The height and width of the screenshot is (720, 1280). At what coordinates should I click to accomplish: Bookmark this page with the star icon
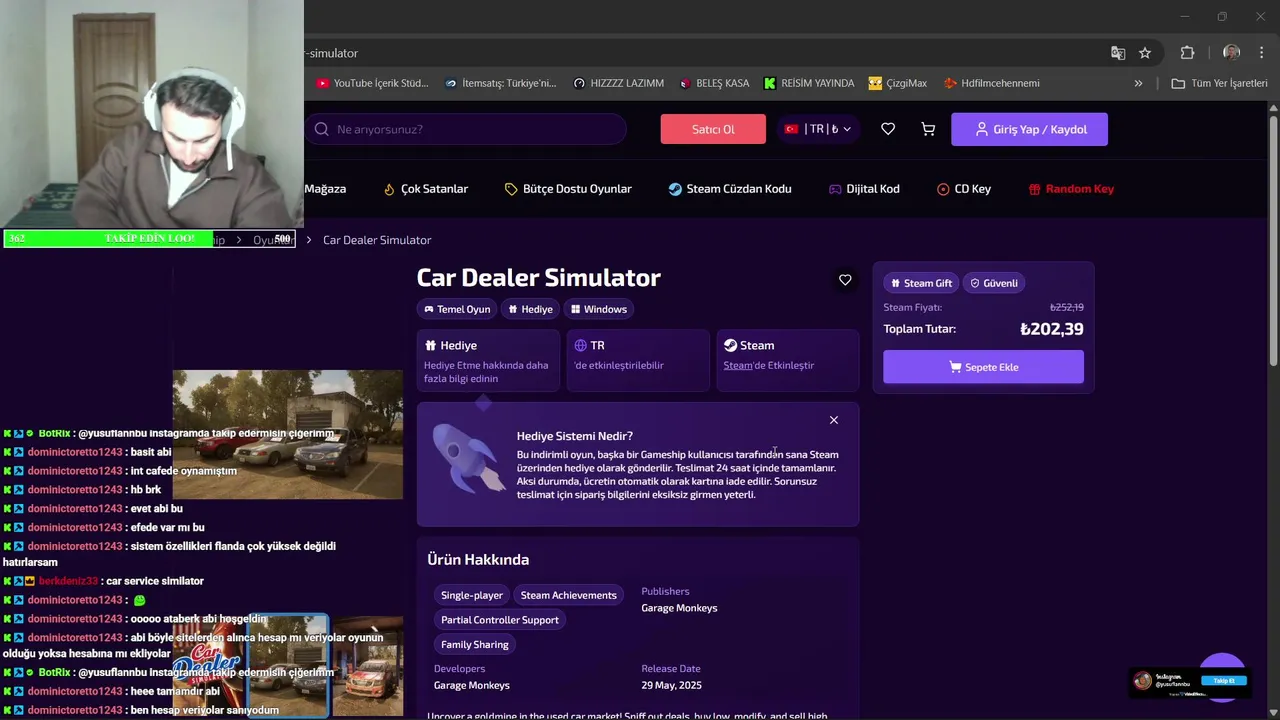click(x=1145, y=53)
